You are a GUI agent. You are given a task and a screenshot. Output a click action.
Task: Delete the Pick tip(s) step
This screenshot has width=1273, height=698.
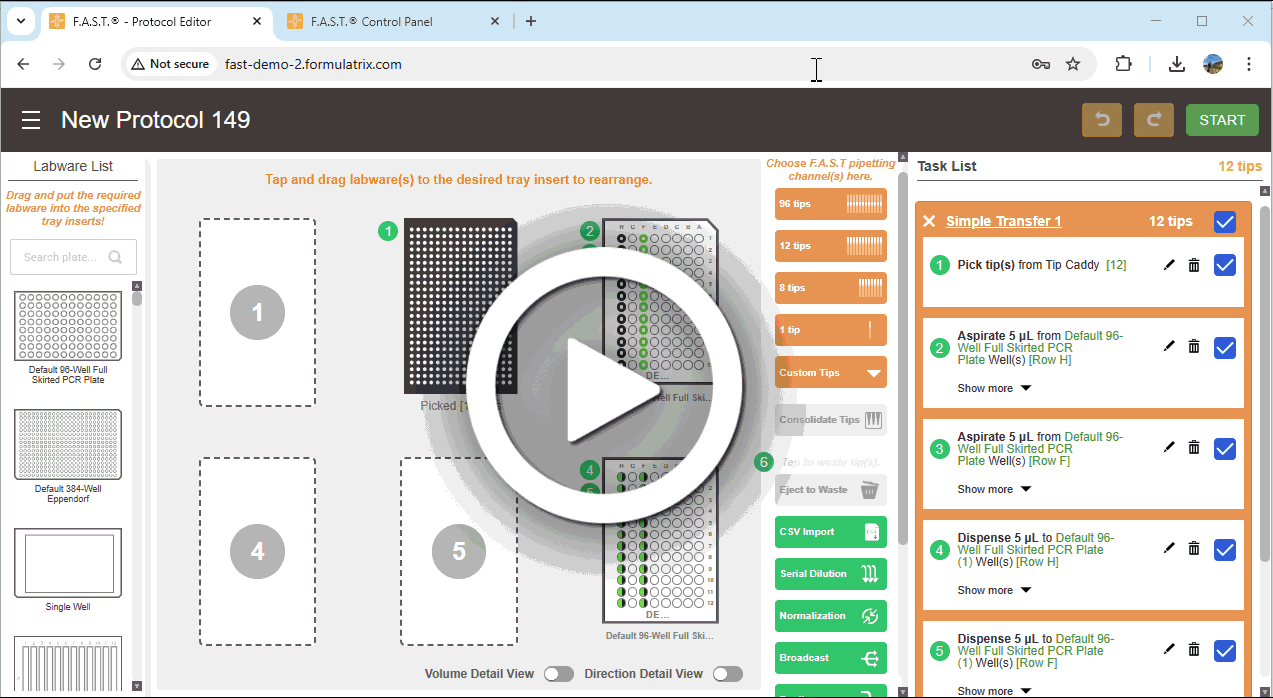pos(1194,265)
